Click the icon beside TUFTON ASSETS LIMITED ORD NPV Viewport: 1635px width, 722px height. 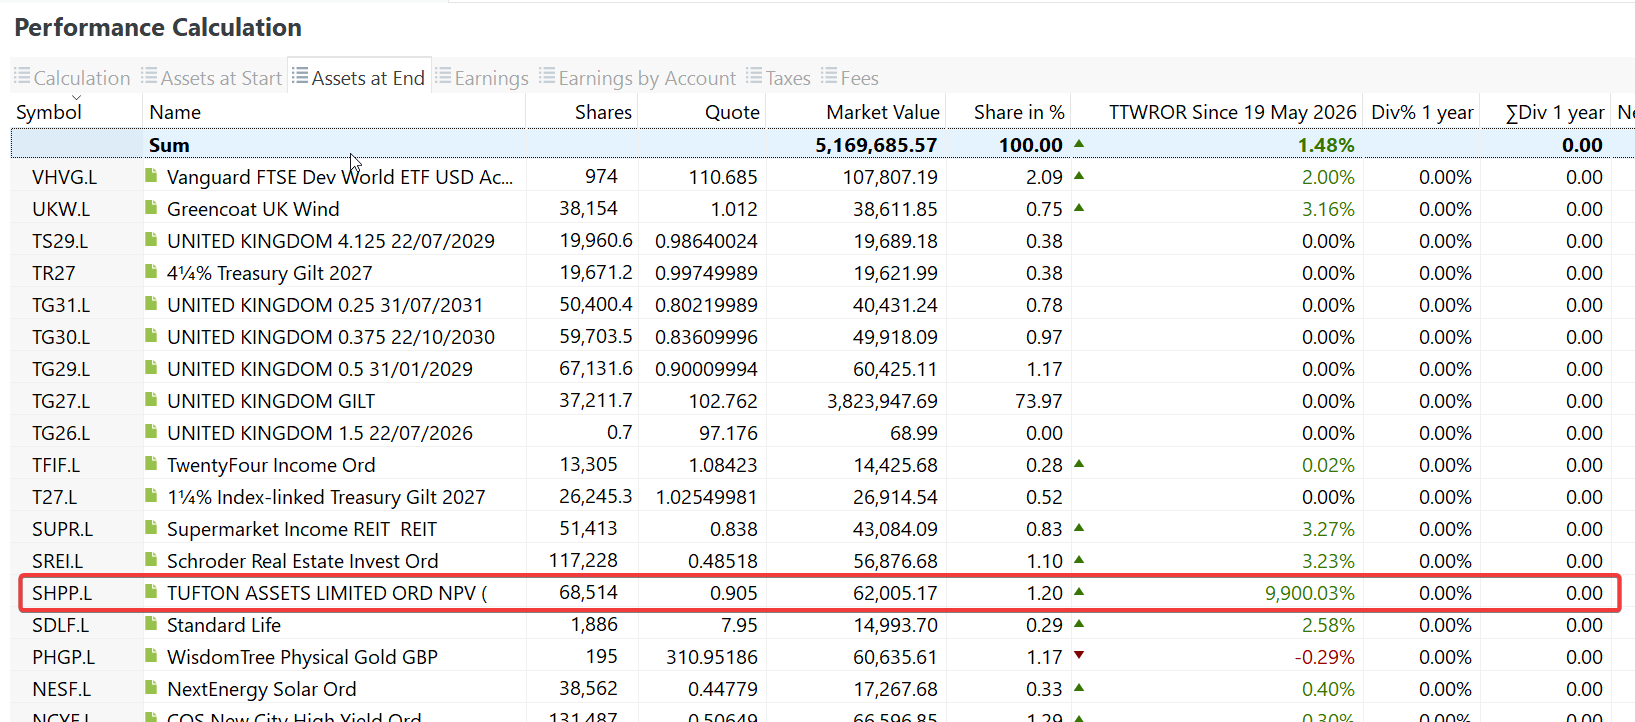(x=152, y=592)
